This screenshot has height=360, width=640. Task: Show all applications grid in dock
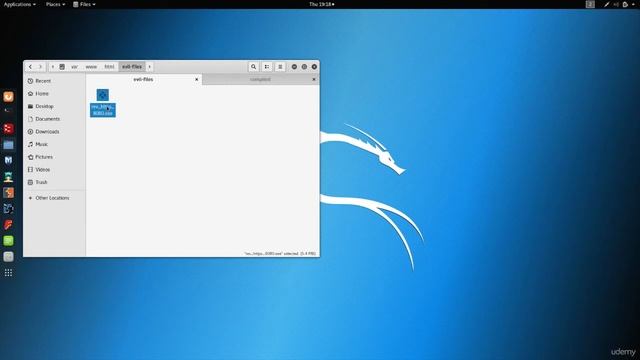click(8, 273)
